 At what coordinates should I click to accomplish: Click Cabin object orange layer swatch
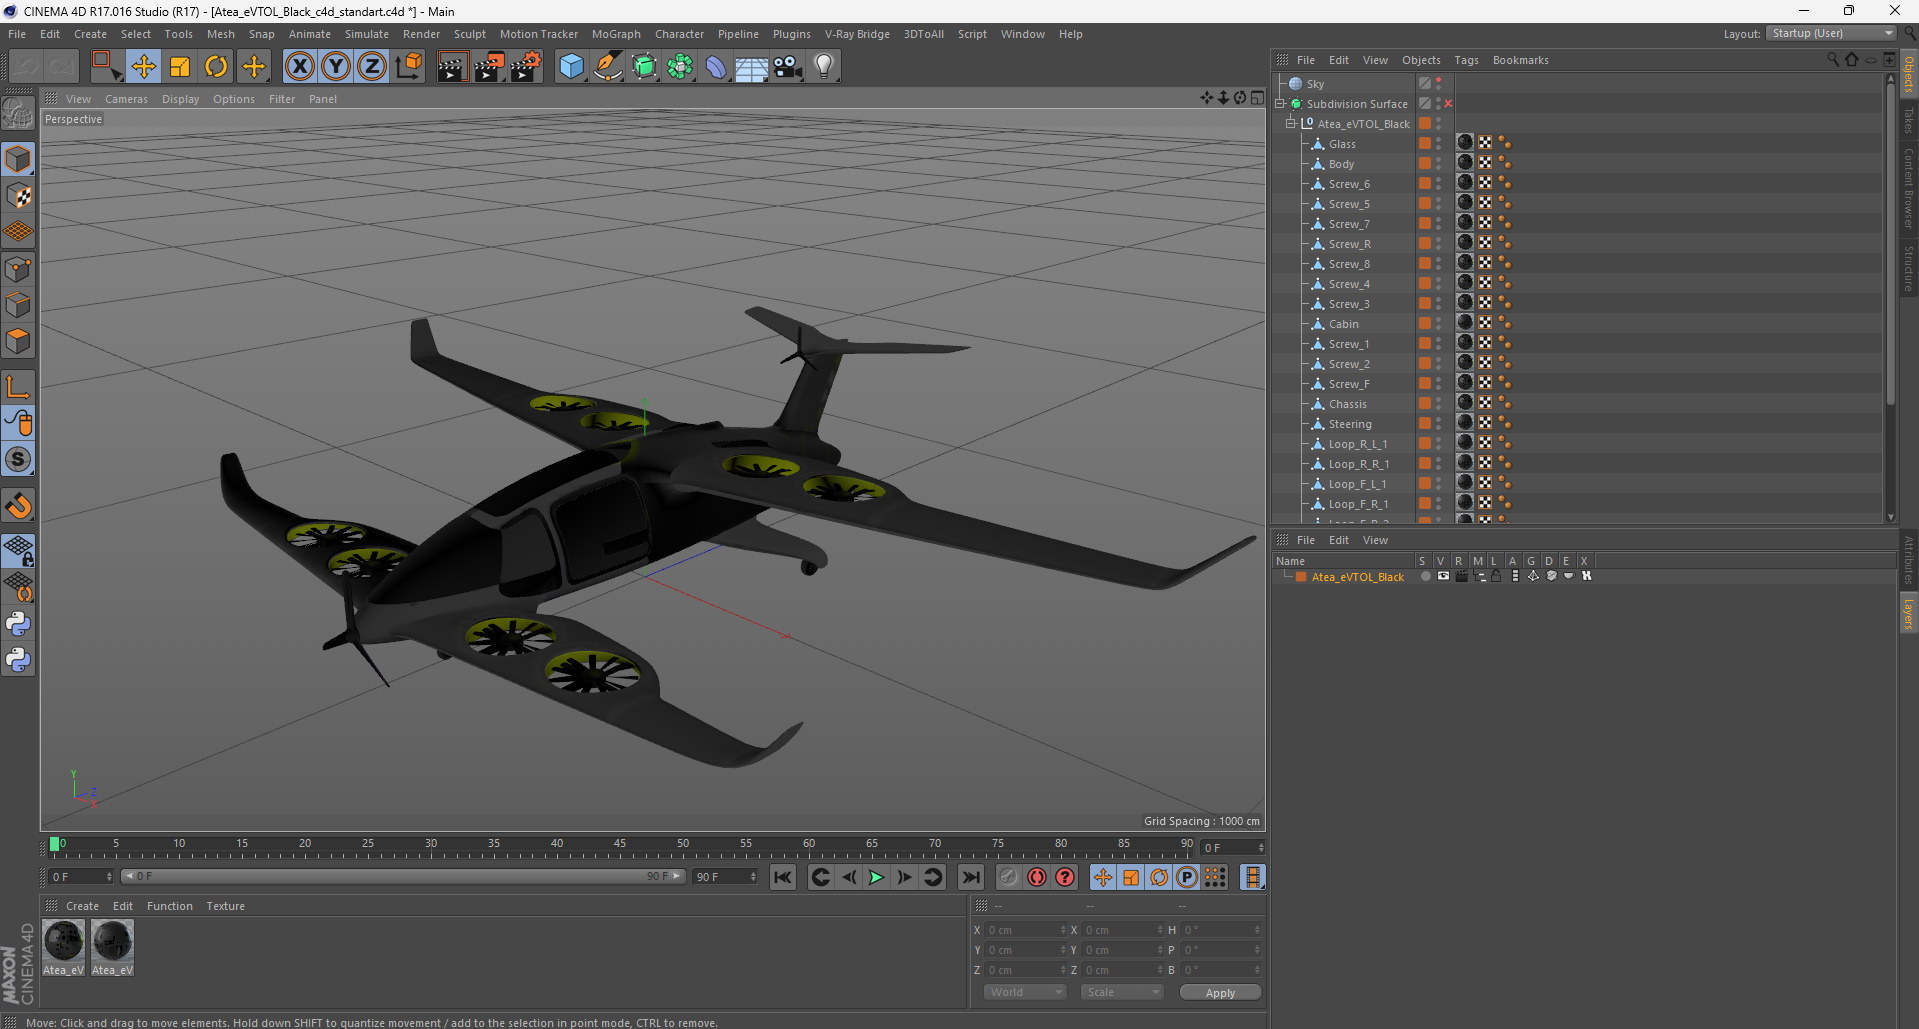(x=1425, y=323)
